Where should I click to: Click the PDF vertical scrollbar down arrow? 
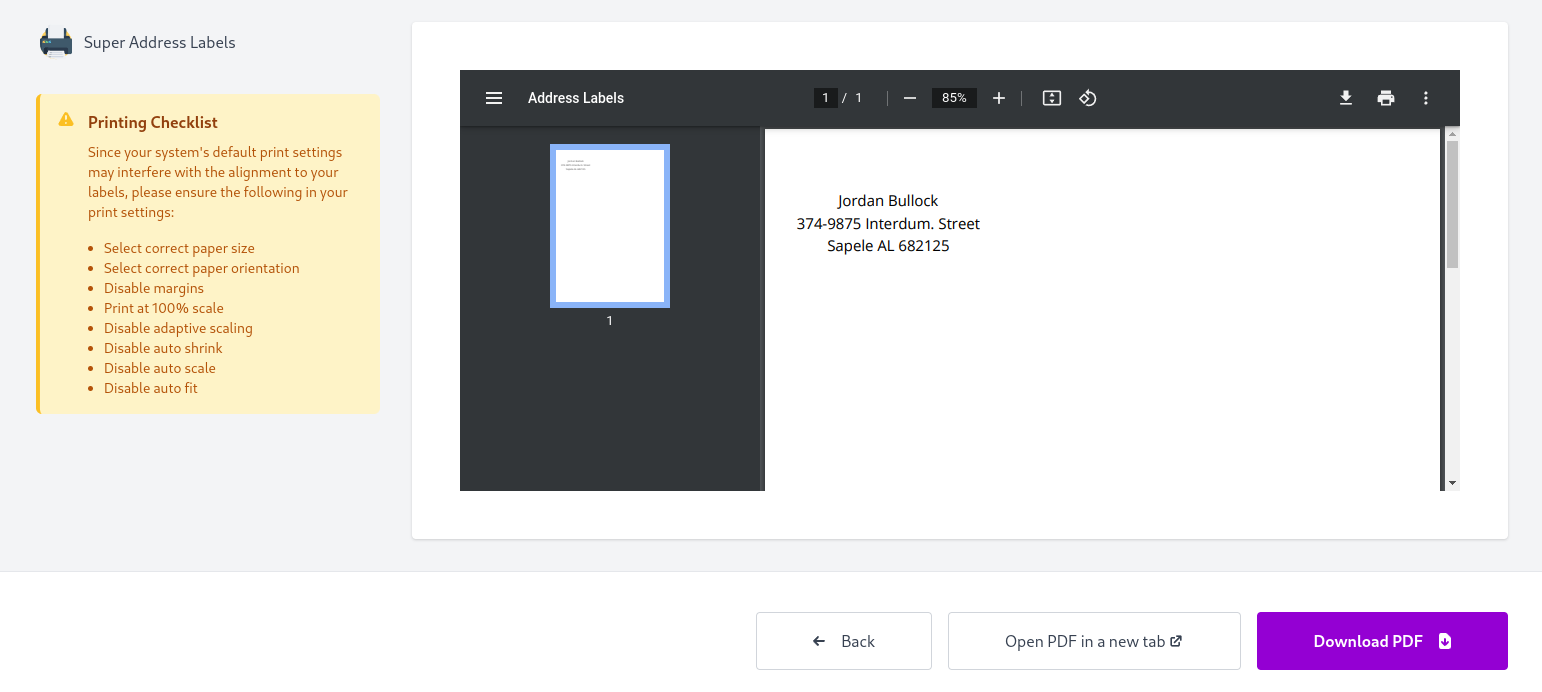tap(1451, 483)
